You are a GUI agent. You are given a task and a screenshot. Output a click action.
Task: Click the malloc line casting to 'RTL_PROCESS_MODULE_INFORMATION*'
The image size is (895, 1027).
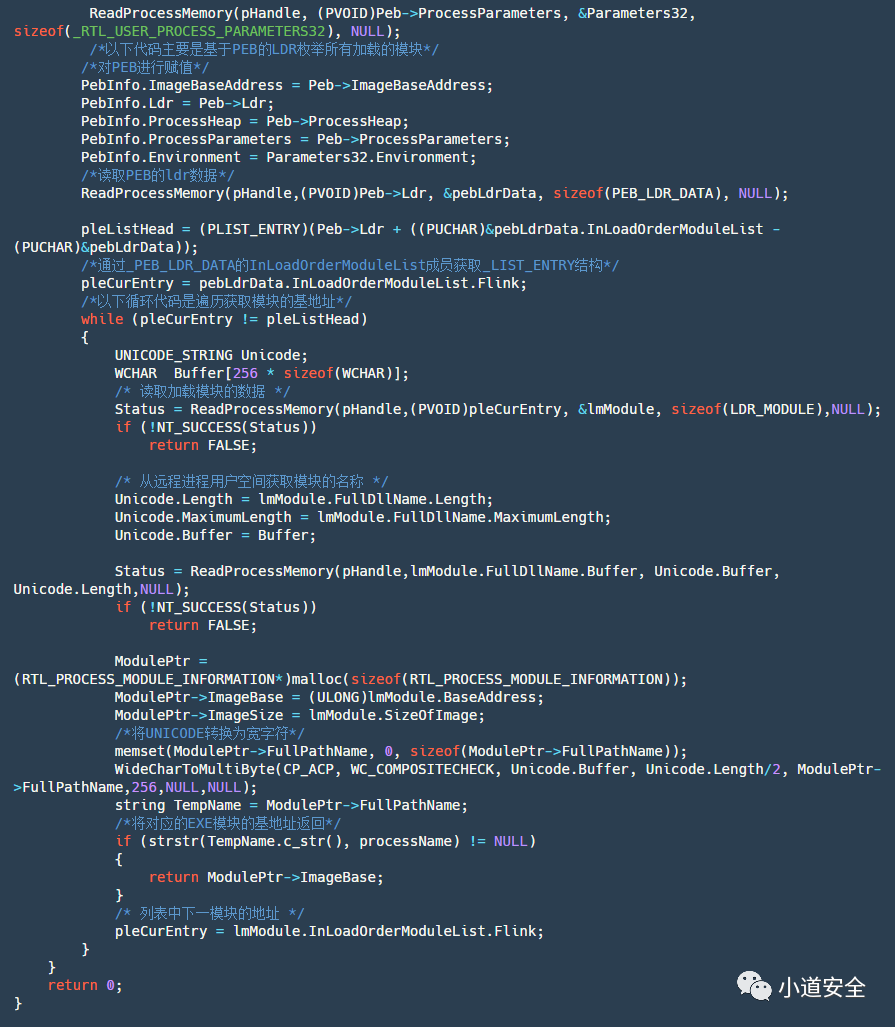click(350, 680)
